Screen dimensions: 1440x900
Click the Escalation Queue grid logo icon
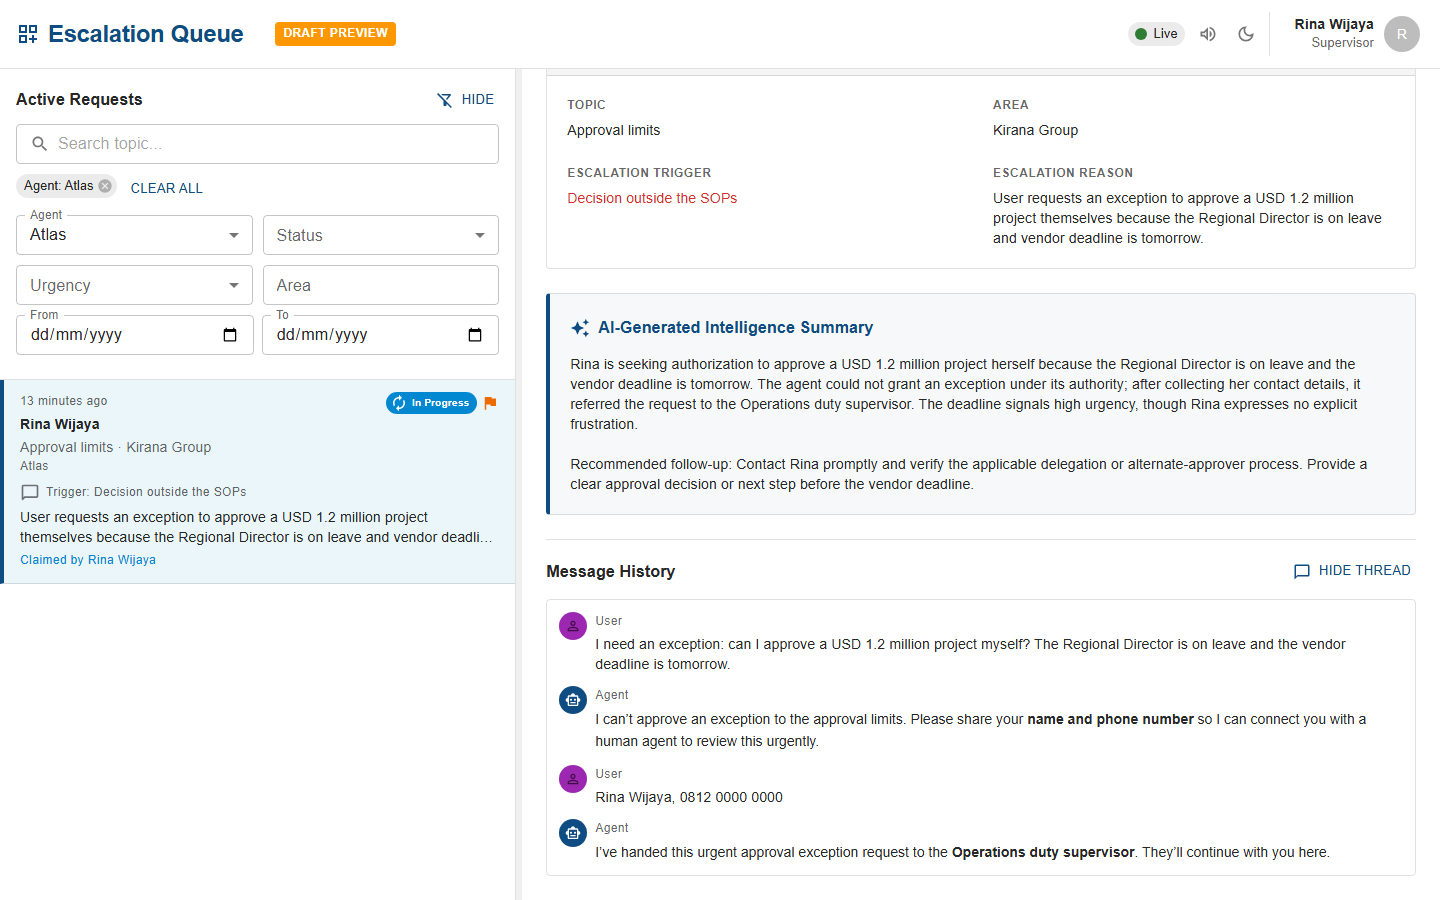pos(28,34)
